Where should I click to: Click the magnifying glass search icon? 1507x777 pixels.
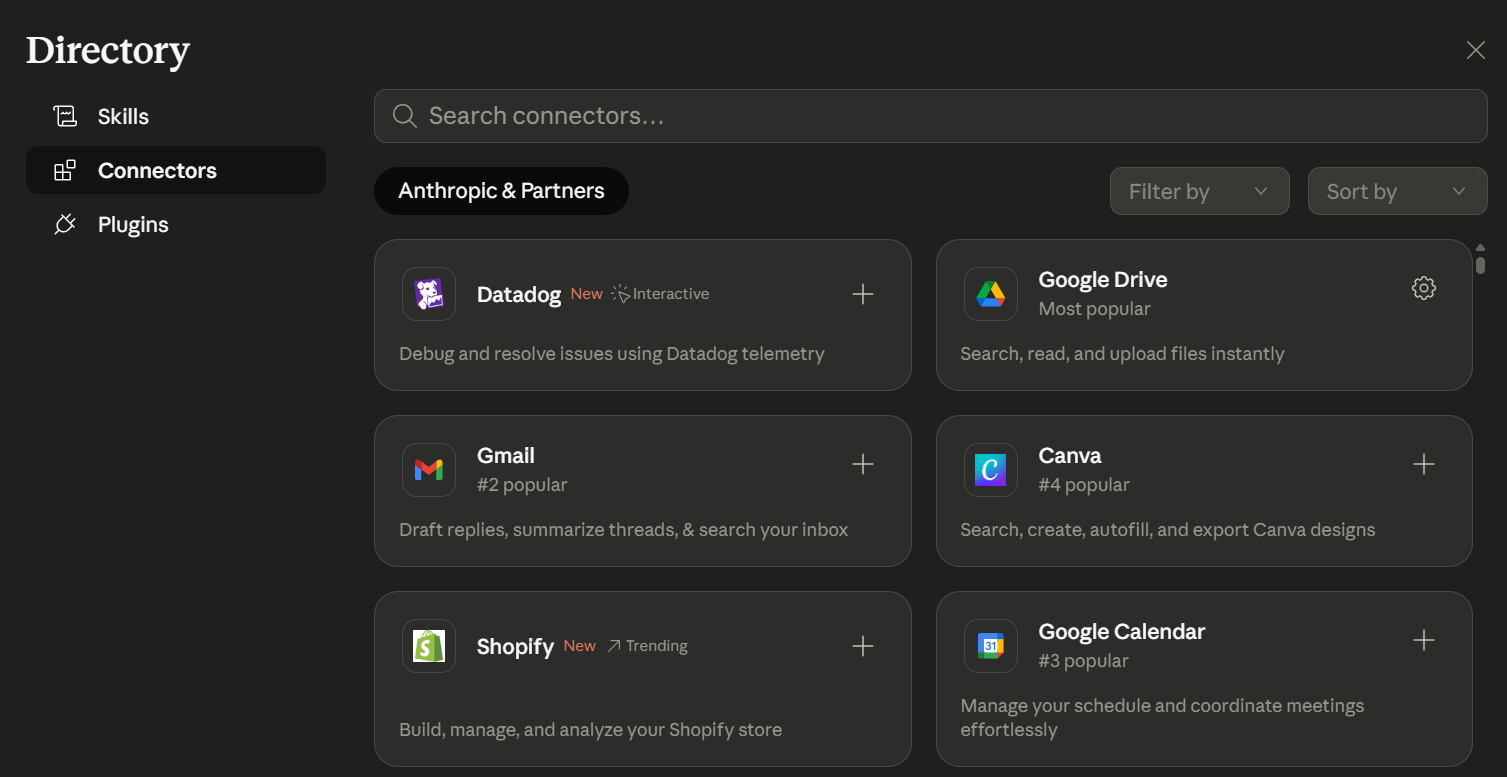point(404,116)
